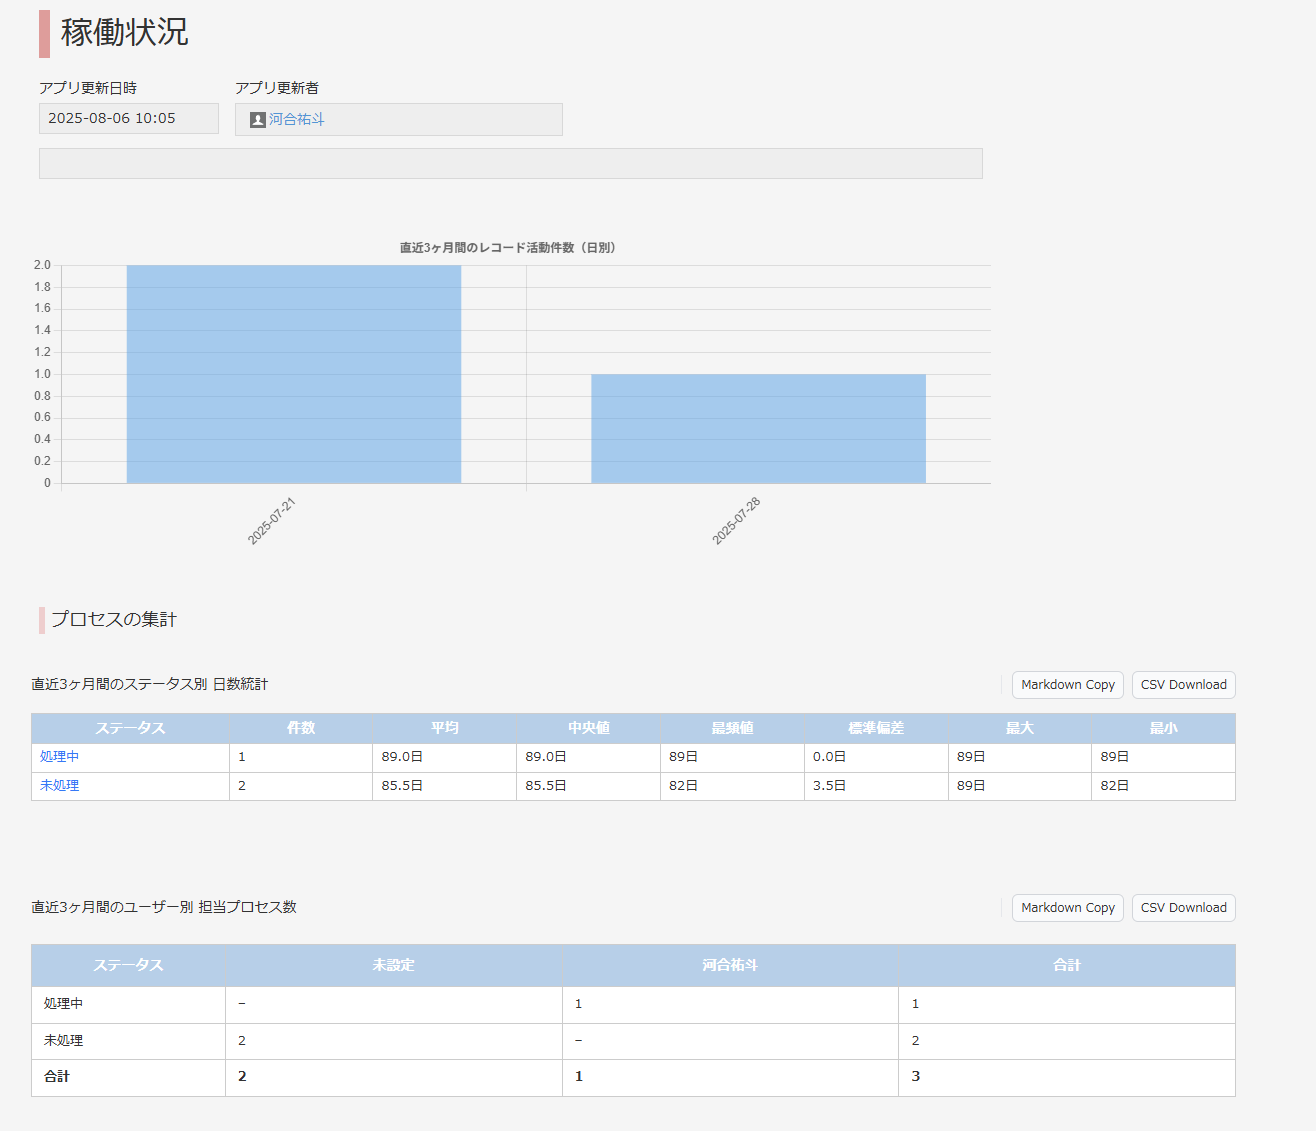This screenshot has height=1131, width=1316.
Task: Click the 2025-07-28 bar in the chart
Action: pyautogui.click(x=758, y=429)
